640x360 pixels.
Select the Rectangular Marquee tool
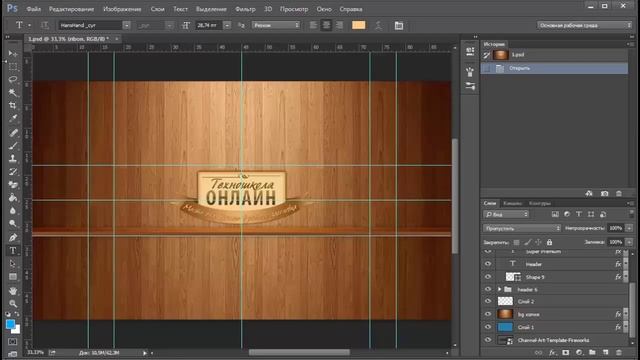[x=13, y=67]
